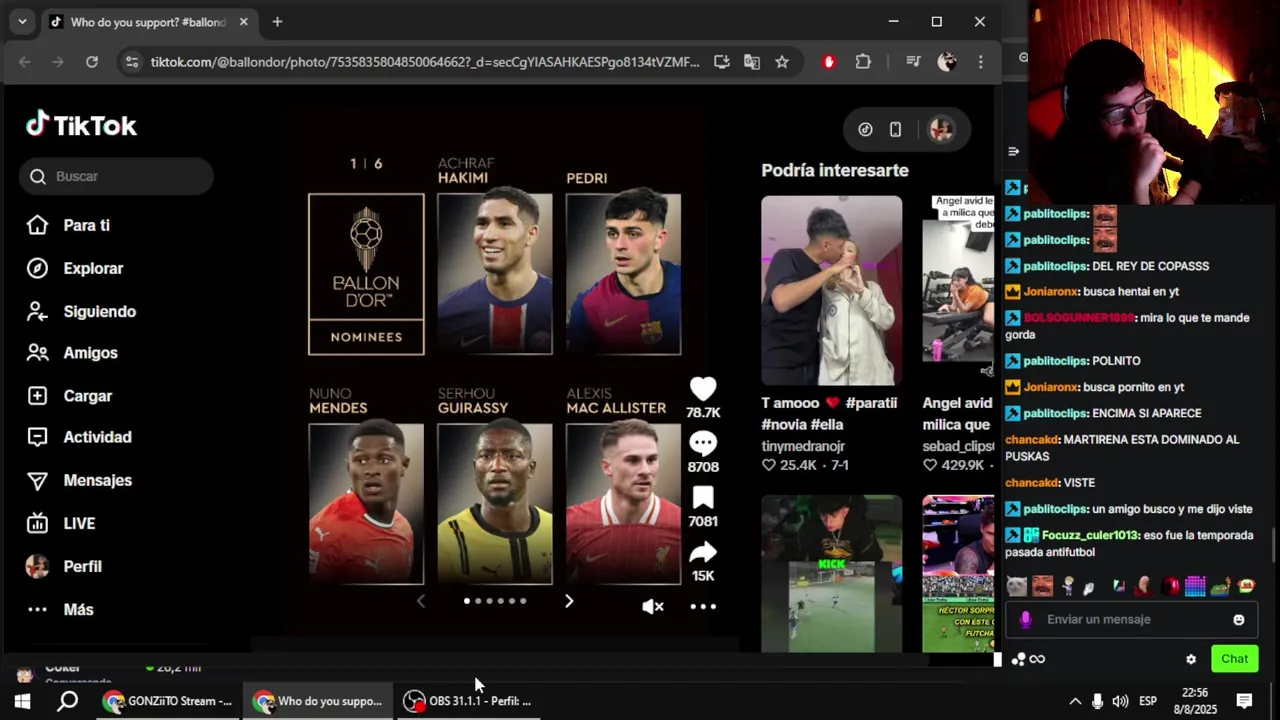
Task: Go to the previous slide arrow
Action: (421, 601)
